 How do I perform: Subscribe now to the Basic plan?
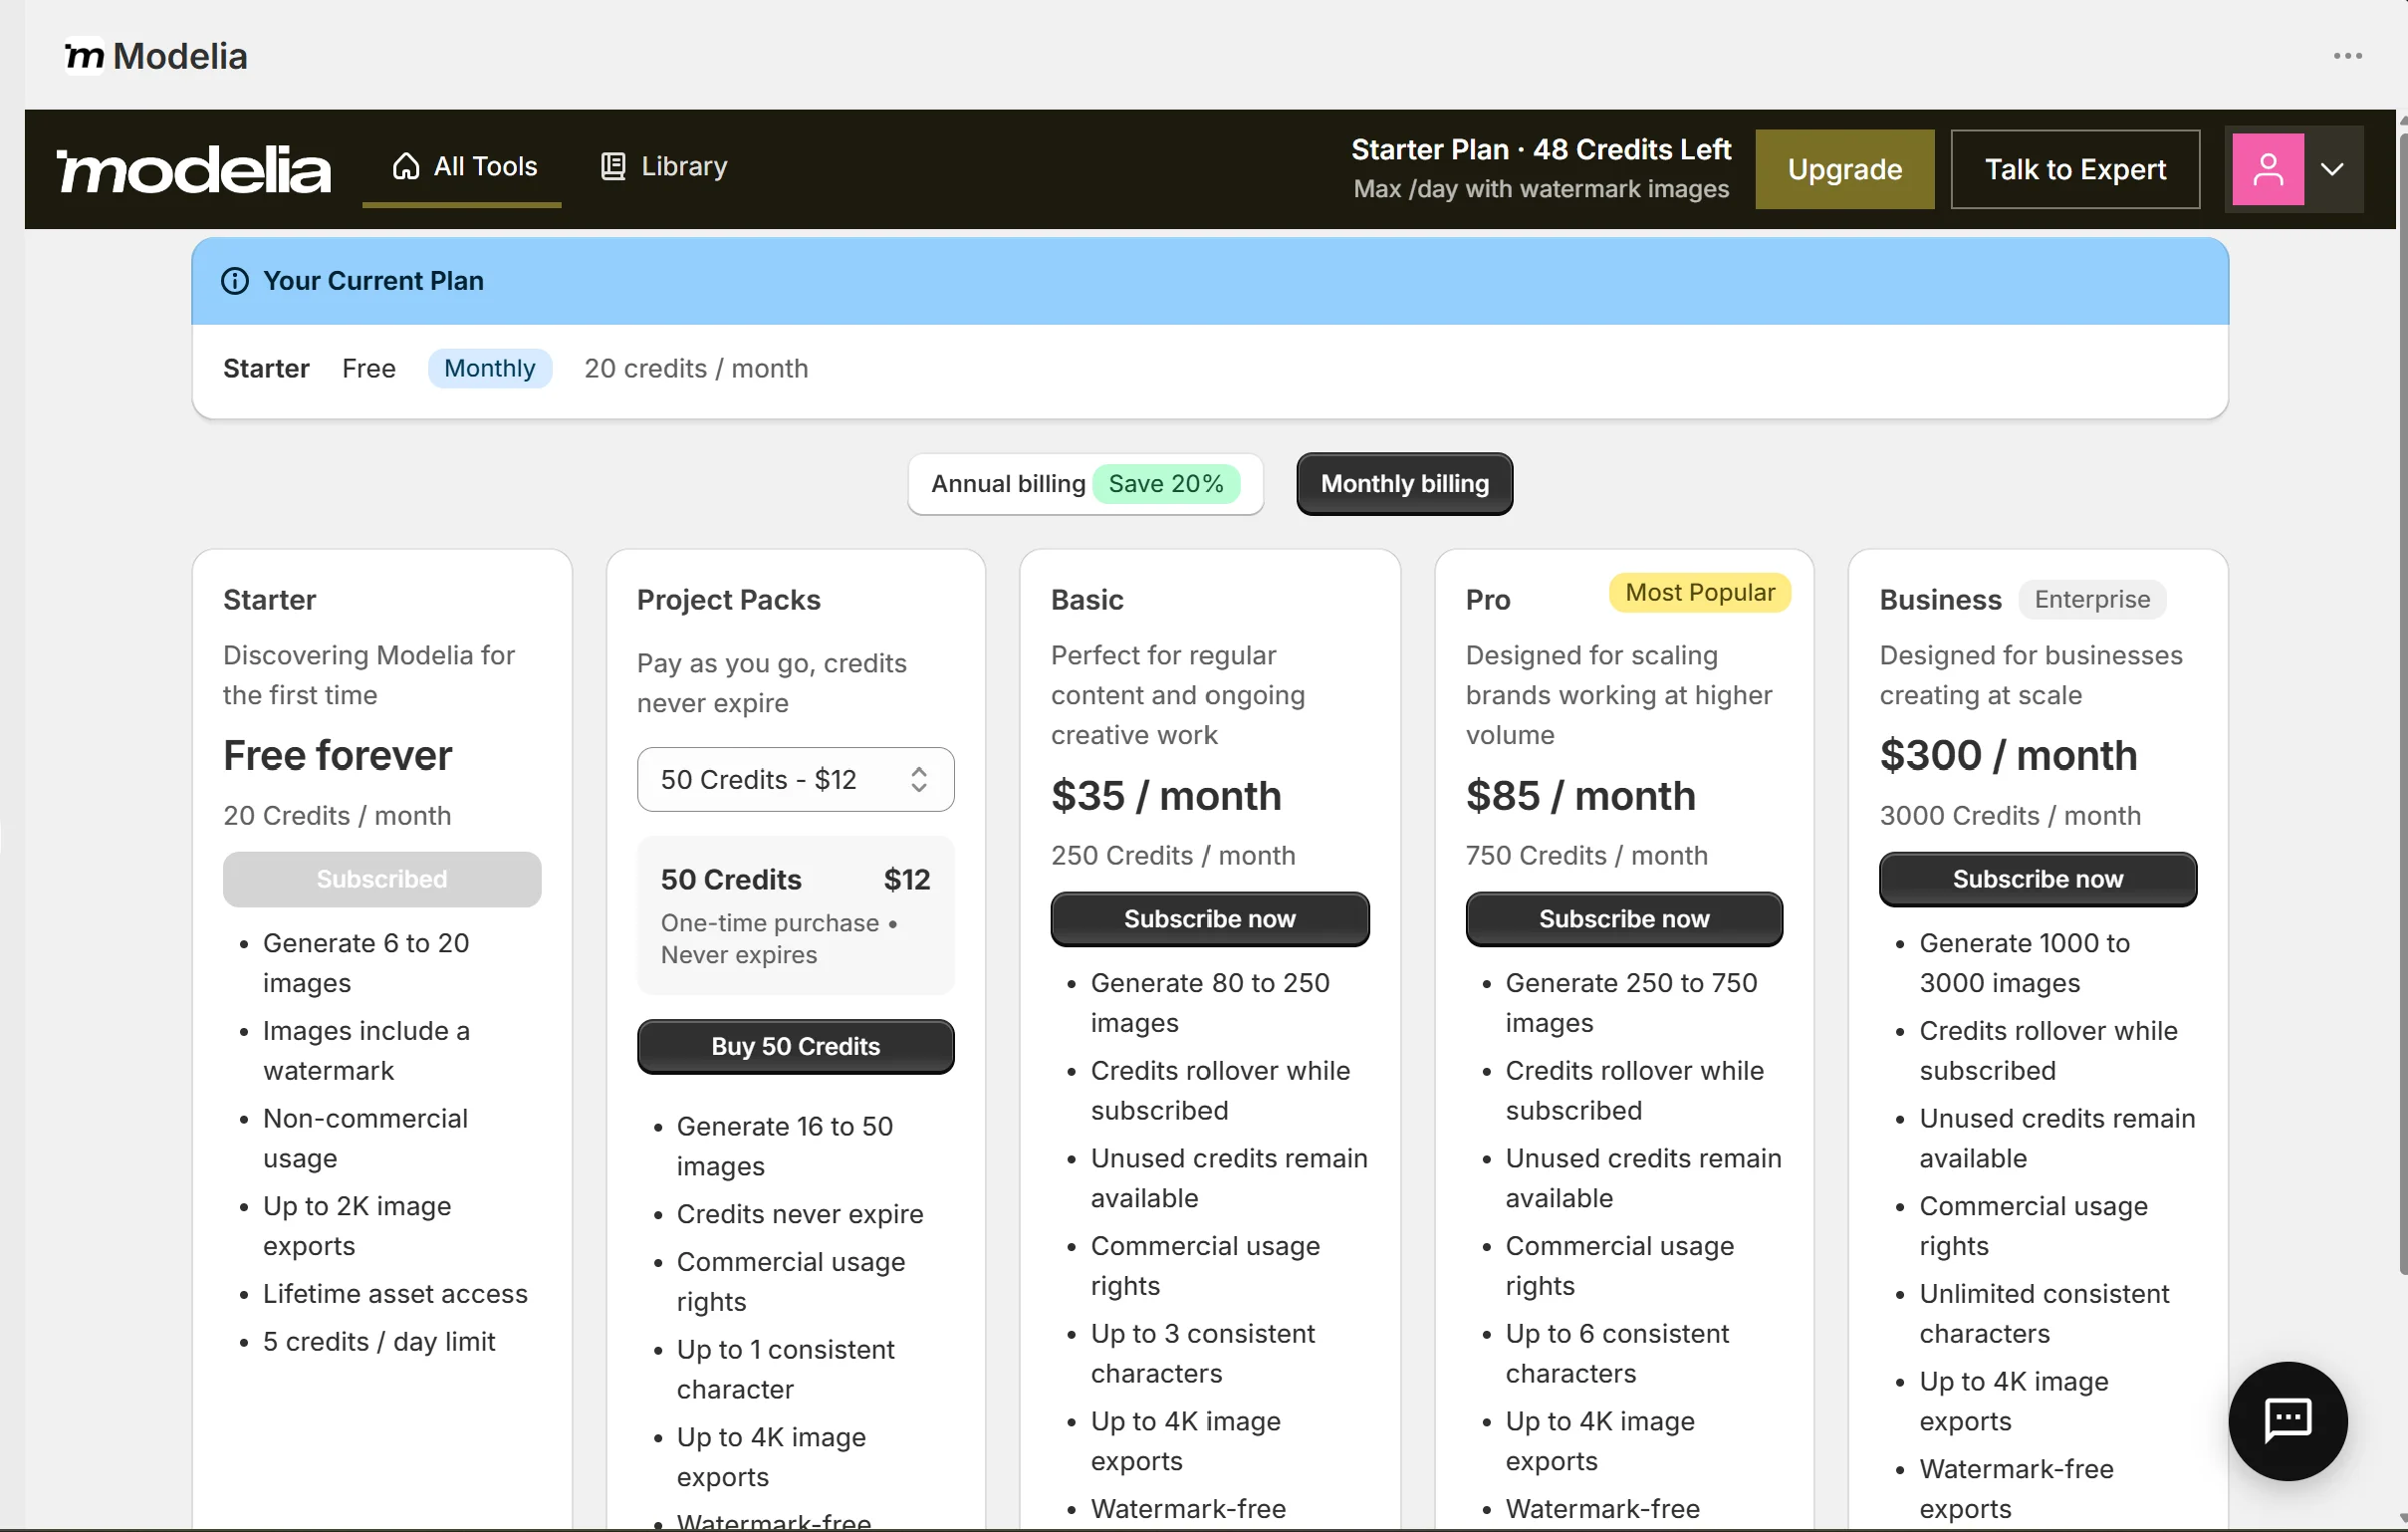pos(1209,918)
